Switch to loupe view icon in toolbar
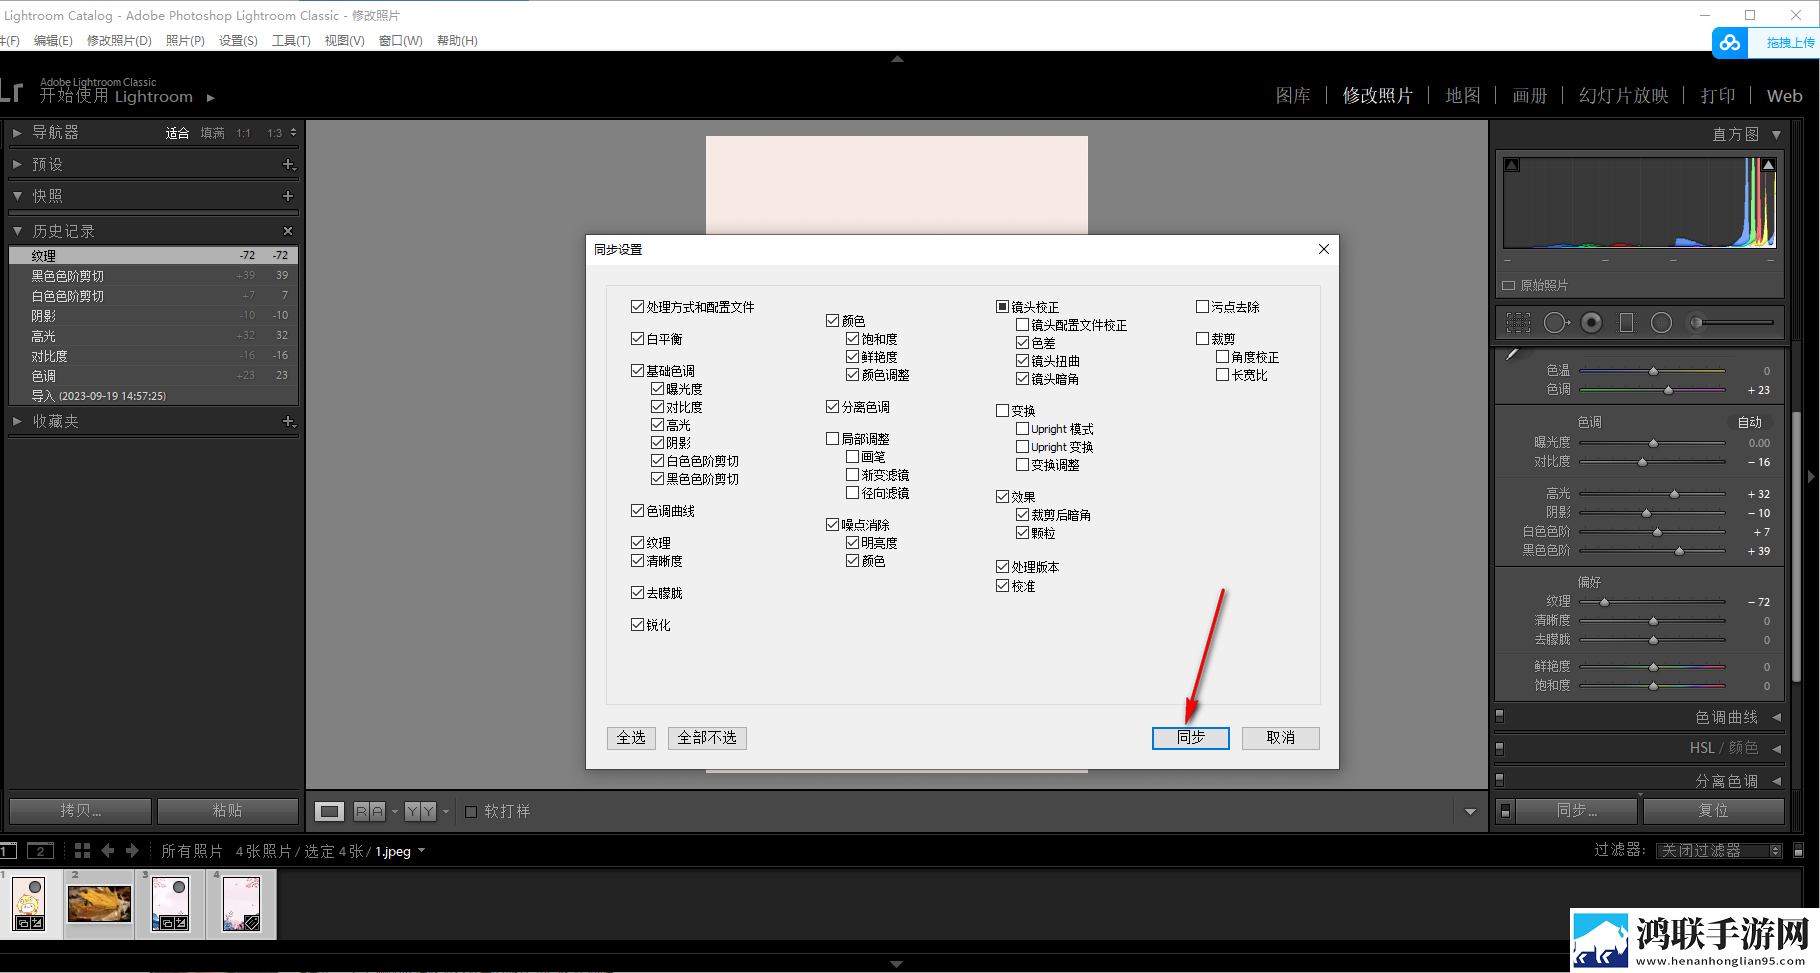The width and height of the screenshot is (1820, 973). pos(329,811)
